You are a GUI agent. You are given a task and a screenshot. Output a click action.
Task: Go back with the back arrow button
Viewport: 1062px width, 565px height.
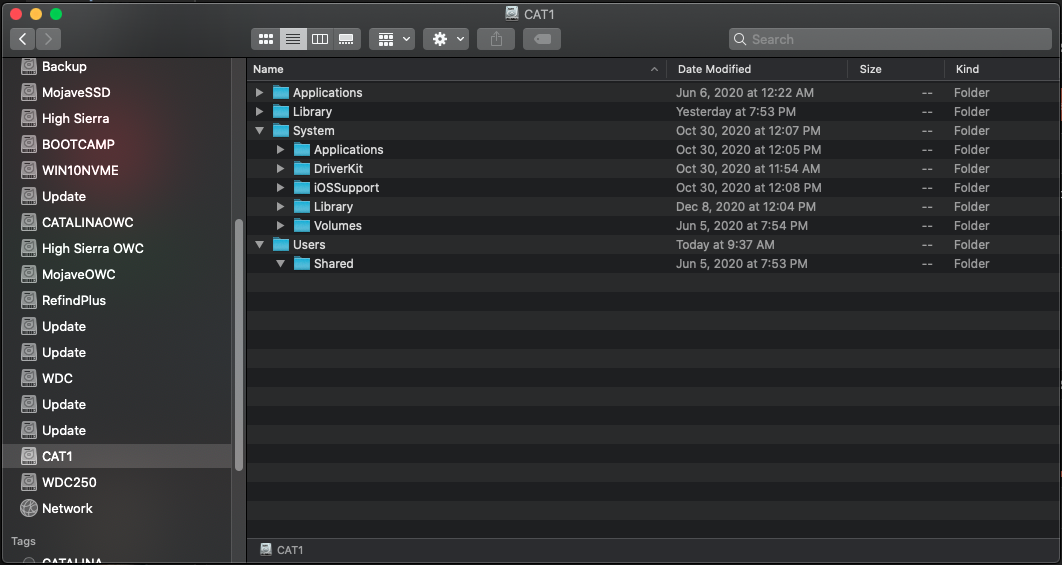pyautogui.click(x=22, y=39)
